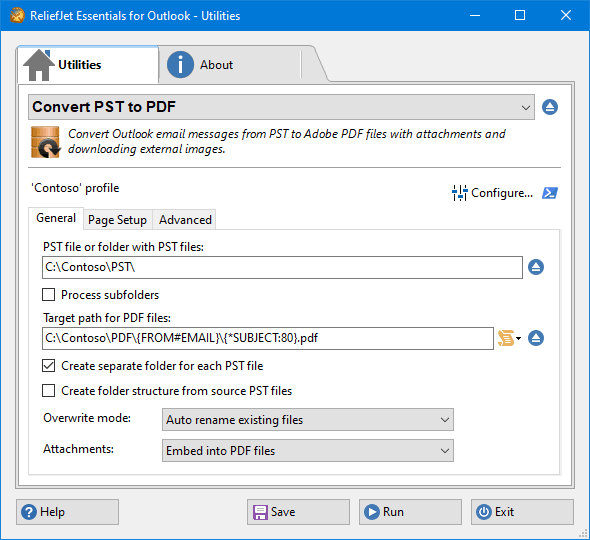Enable the Process subfolders checkbox
The height and width of the screenshot is (540, 590).
48,295
